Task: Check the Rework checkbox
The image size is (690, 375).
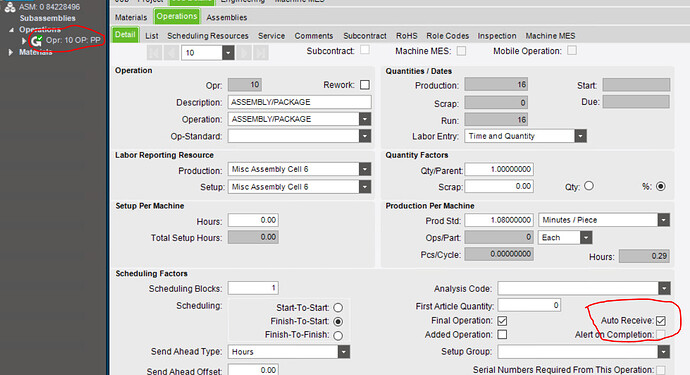Action: coord(365,85)
